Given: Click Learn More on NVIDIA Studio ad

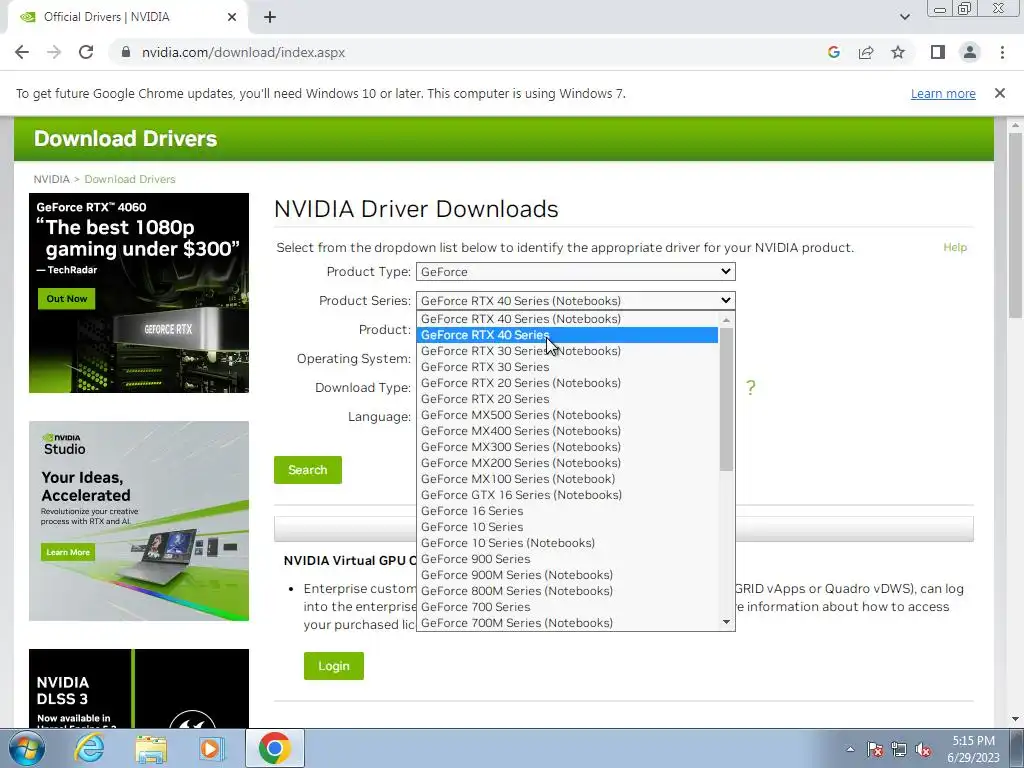Looking at the screenshot, I should point(68,552).
